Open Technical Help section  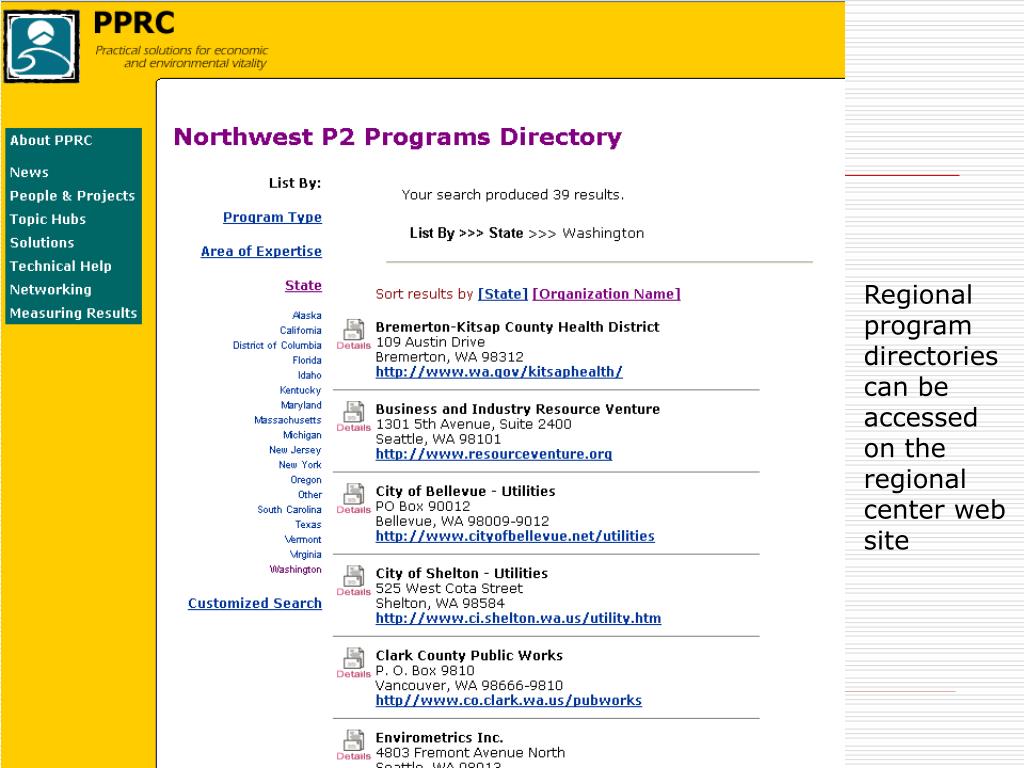(x=60, y=266)
